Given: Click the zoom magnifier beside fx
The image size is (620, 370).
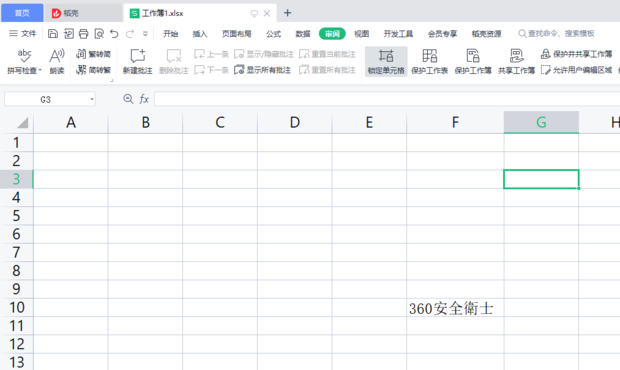Looking at the screenshot, I should 128,99.
